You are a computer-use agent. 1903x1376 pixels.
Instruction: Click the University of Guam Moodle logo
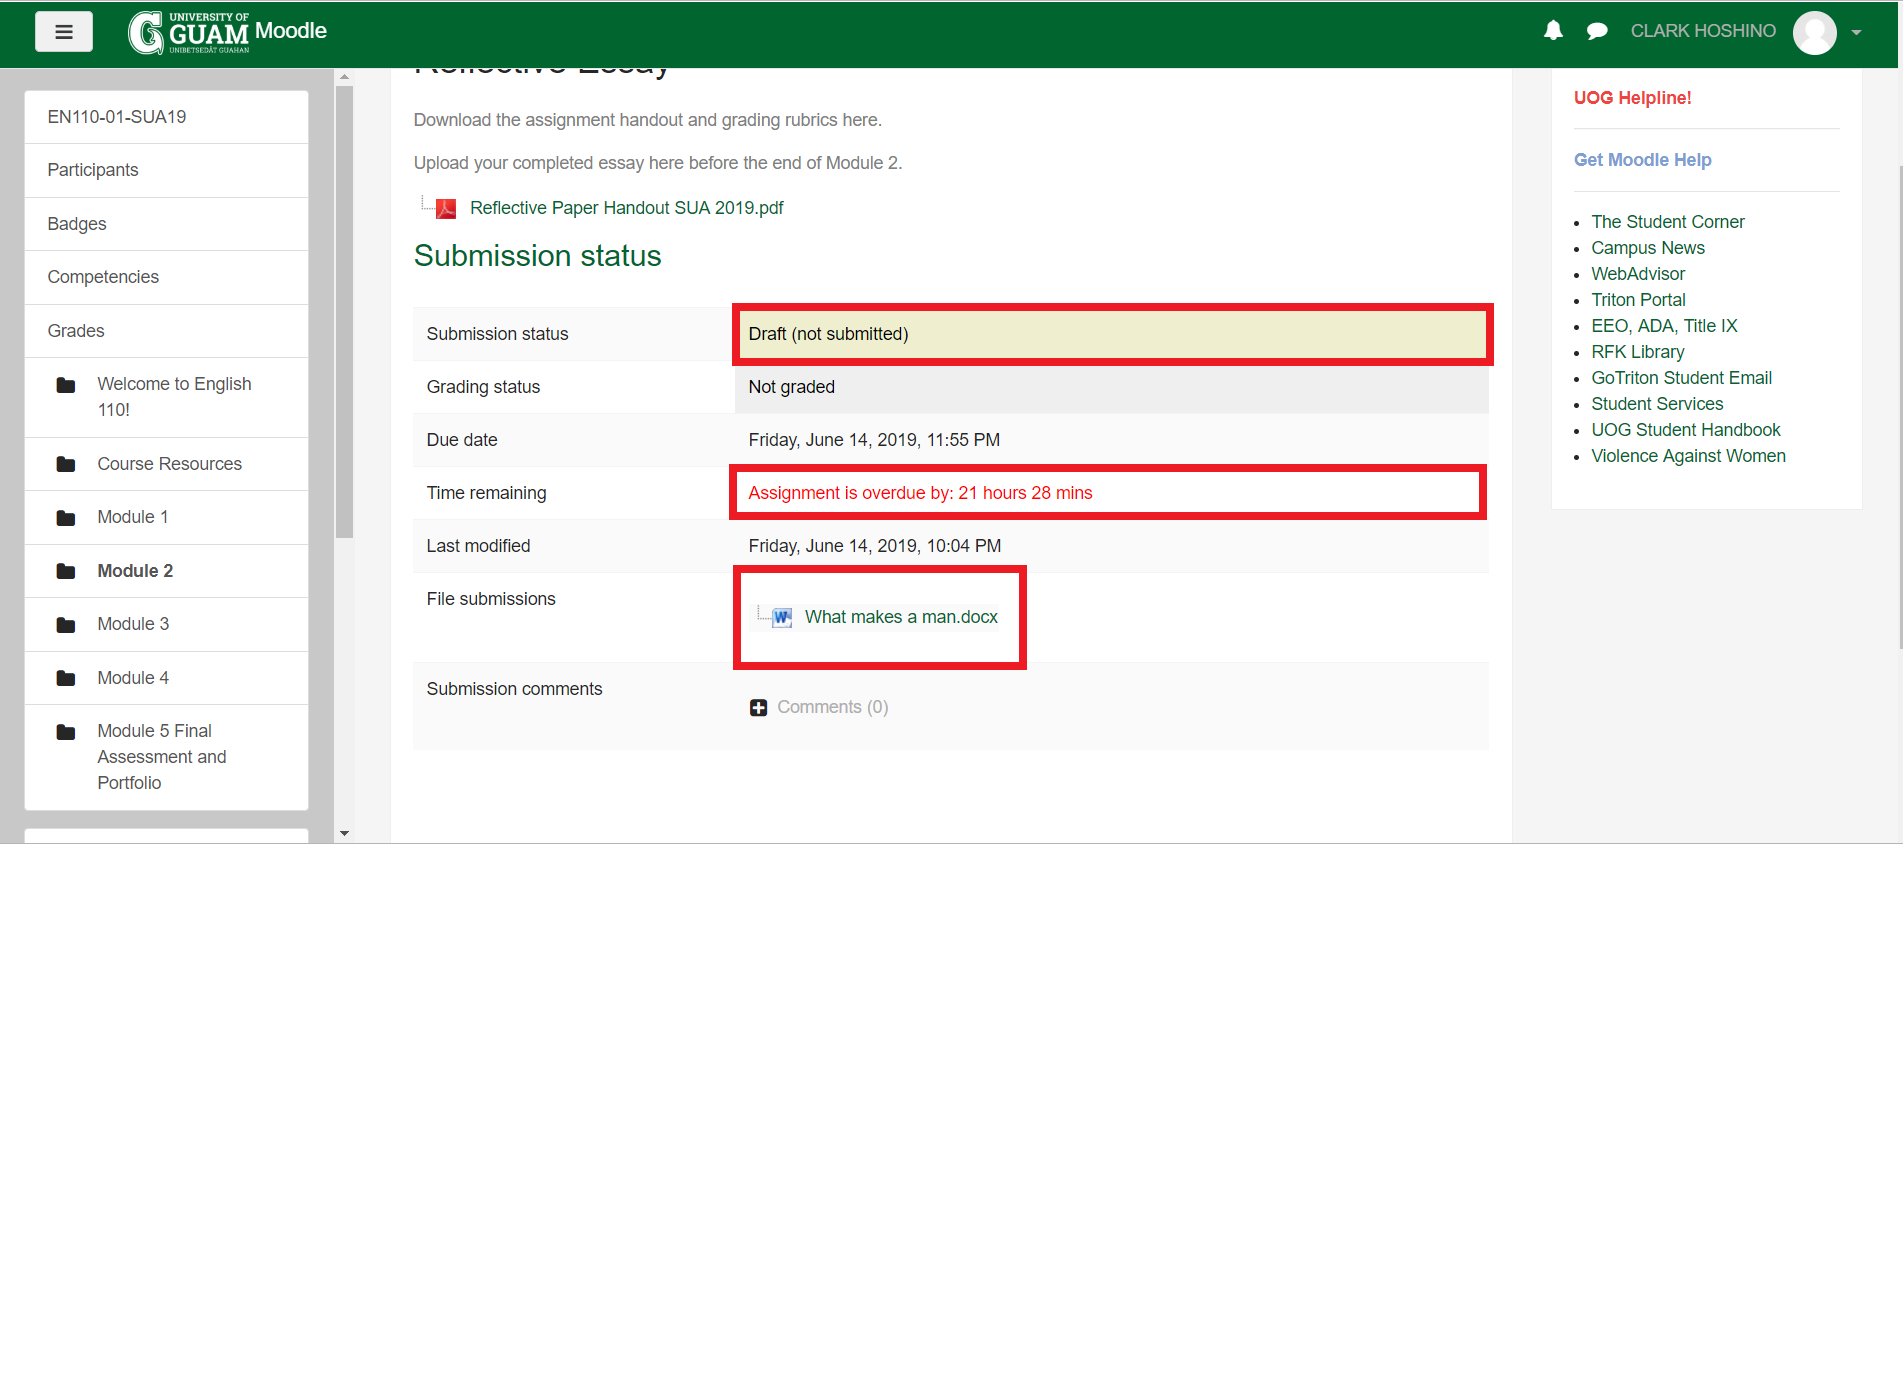click(227, 32)
